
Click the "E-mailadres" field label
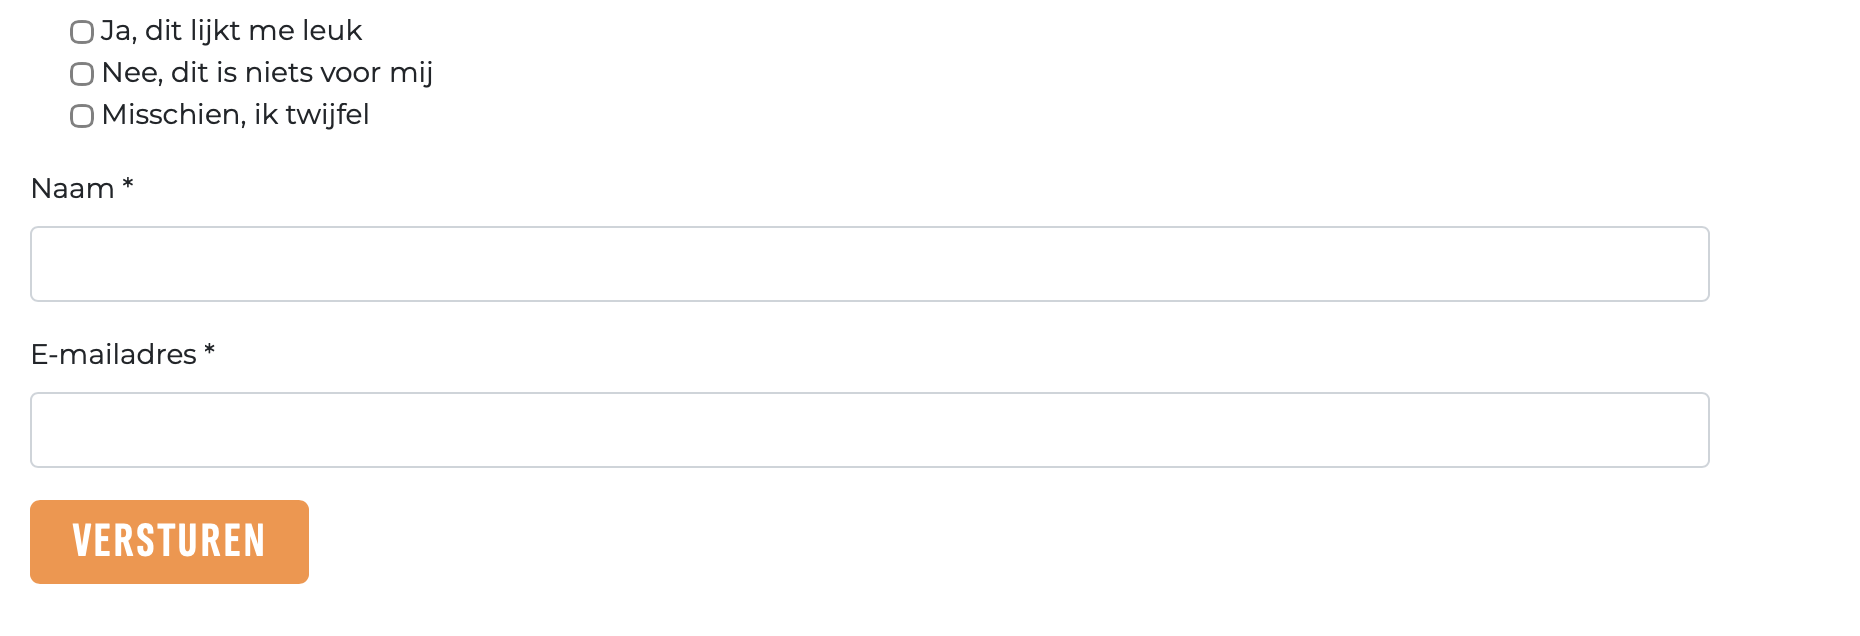113,355
